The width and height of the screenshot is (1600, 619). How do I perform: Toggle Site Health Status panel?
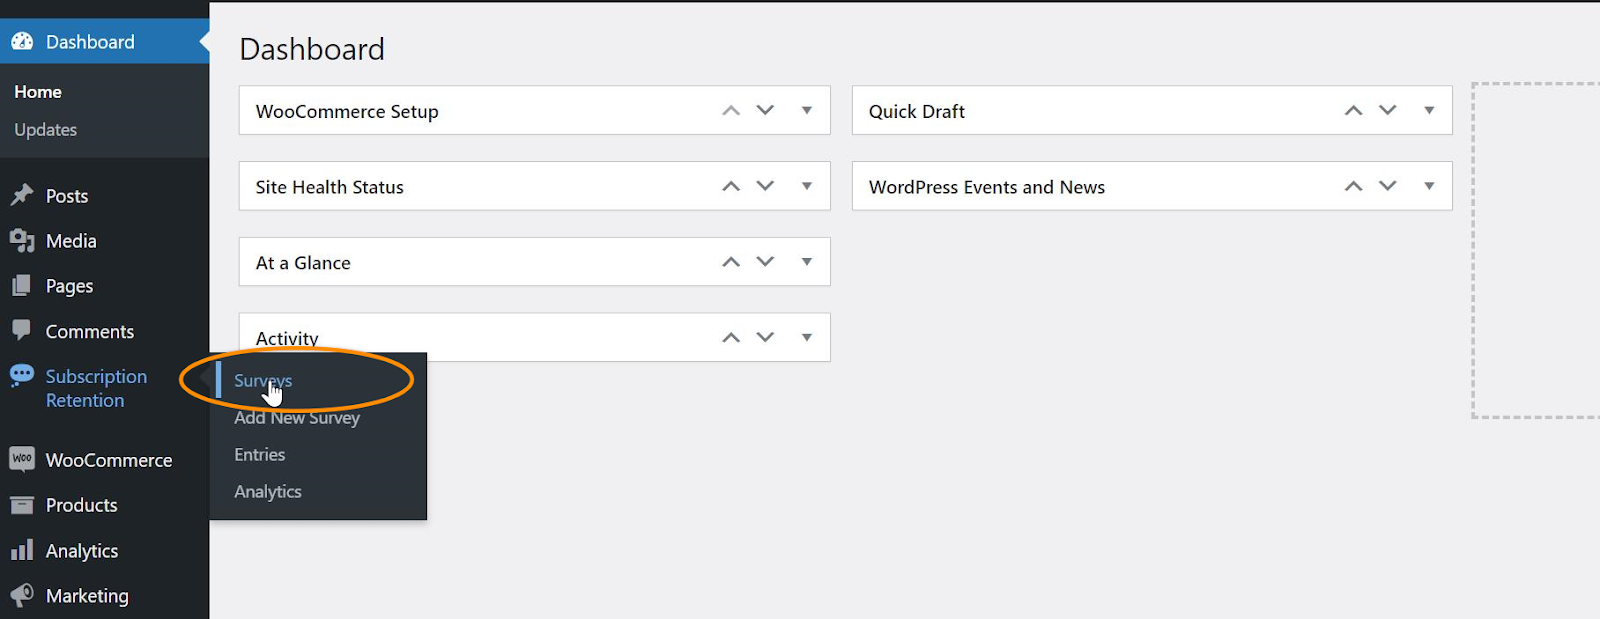[x=807, y=186]
